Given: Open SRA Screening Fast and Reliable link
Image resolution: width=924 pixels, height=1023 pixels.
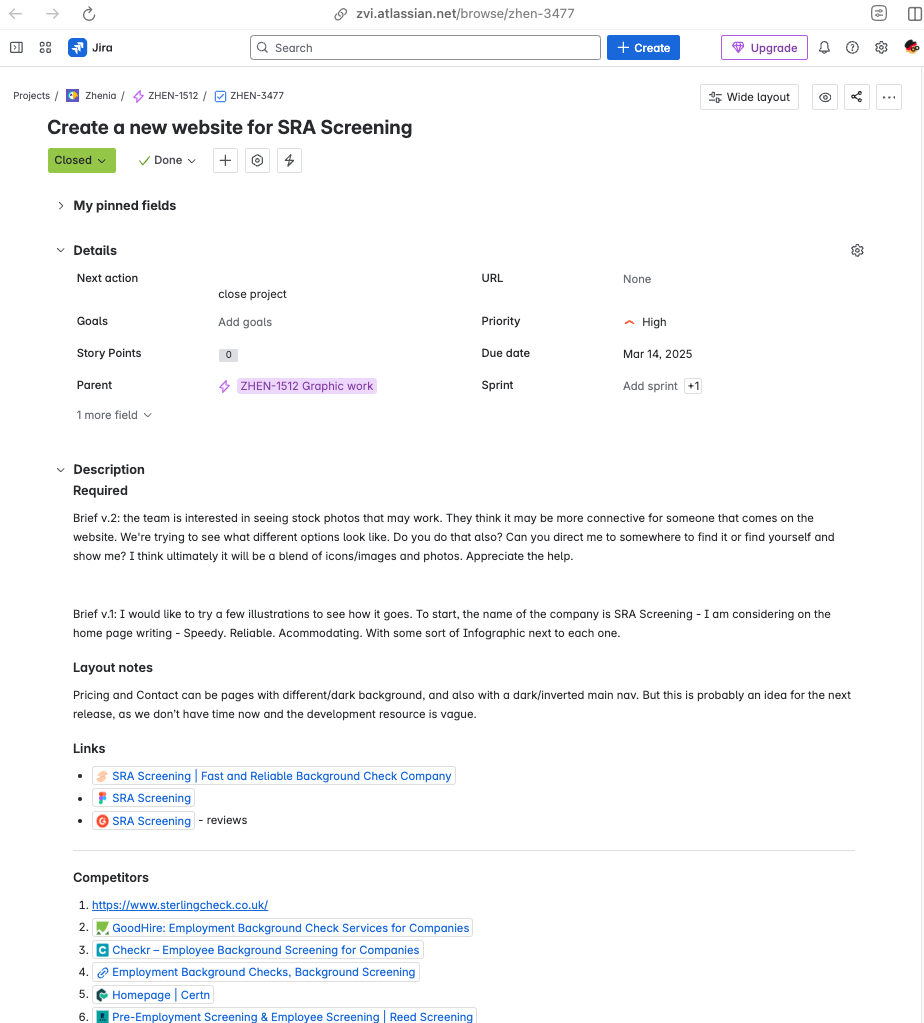Looking at the screenshot, I should click(x=274, y=776).
